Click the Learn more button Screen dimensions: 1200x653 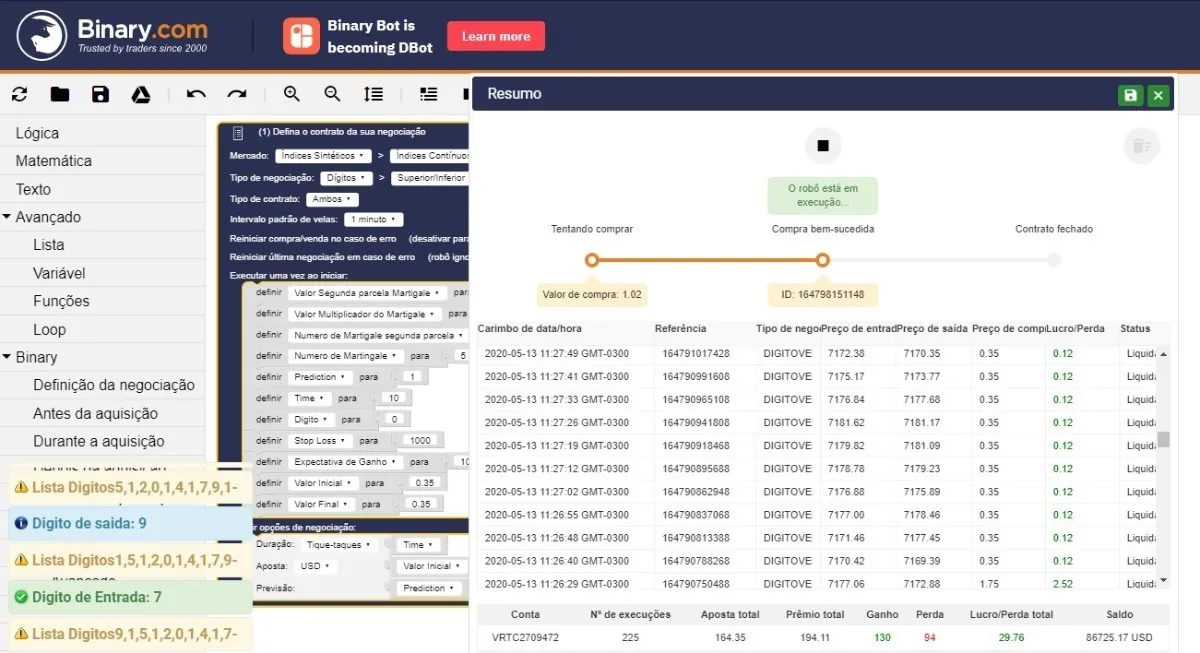pyautogui.click(x=496, y=36)
